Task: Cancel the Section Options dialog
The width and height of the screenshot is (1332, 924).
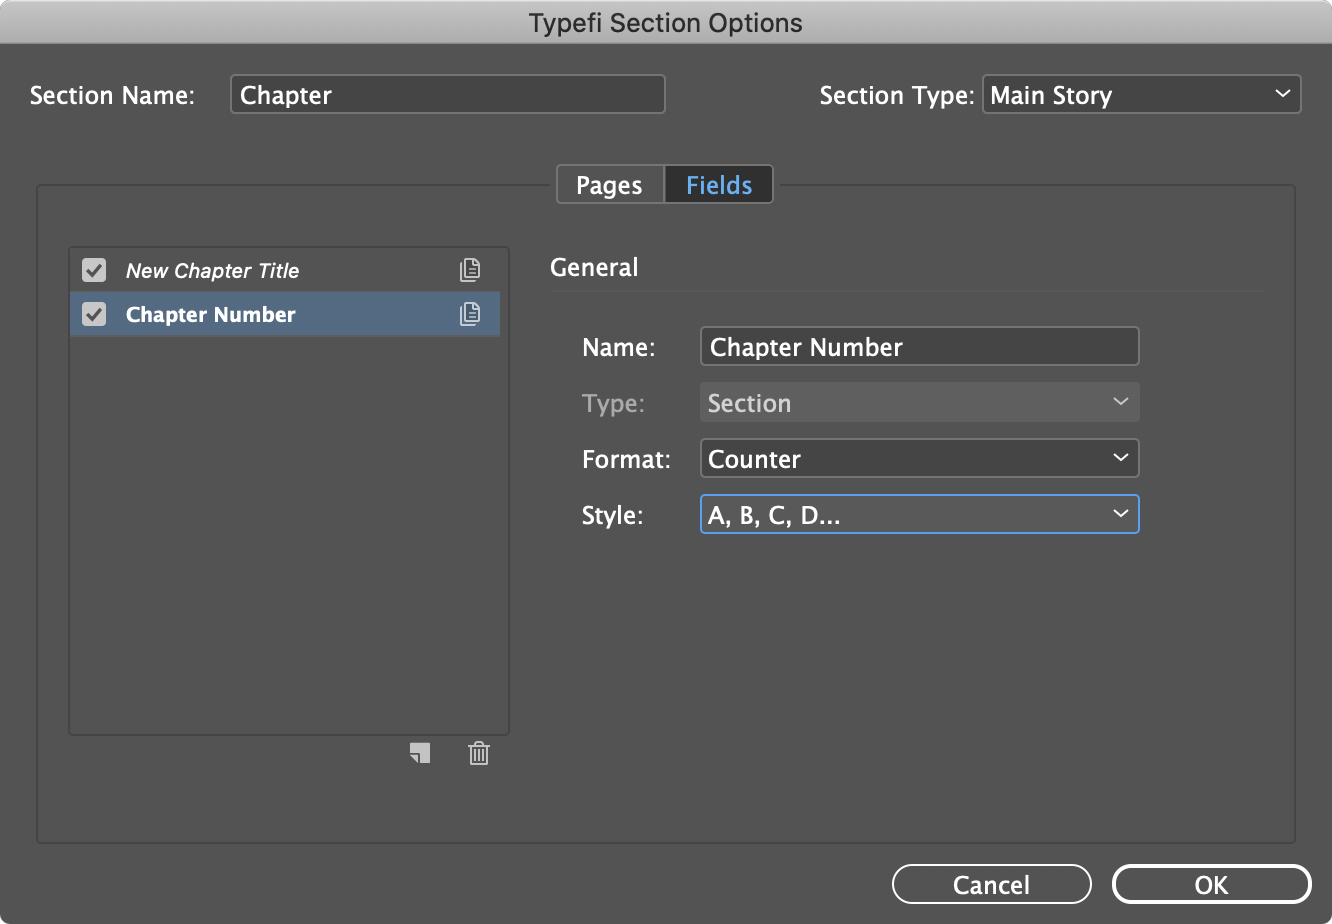Action: [991, 885]
